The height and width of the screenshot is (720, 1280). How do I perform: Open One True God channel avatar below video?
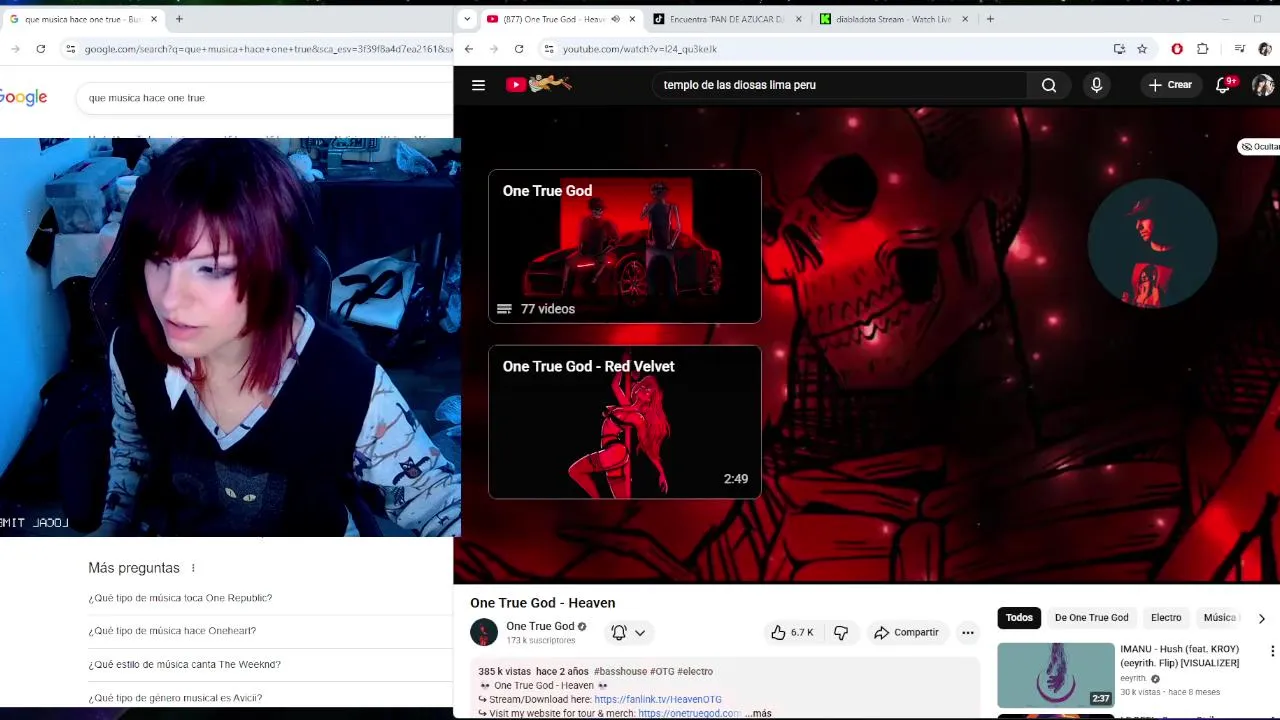tap(484, 632)
